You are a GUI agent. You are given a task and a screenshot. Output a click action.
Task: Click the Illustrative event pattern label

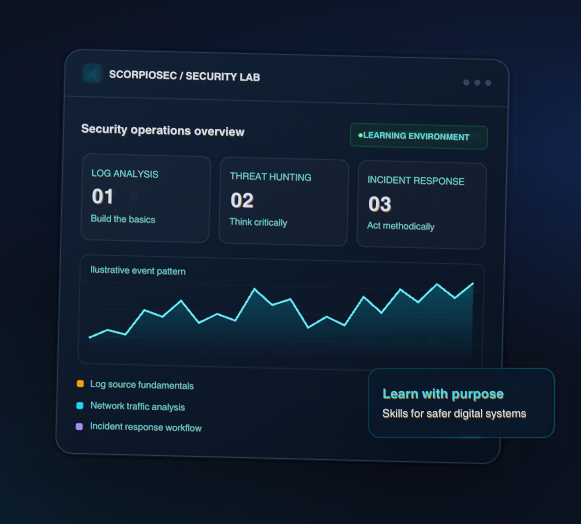138,271
